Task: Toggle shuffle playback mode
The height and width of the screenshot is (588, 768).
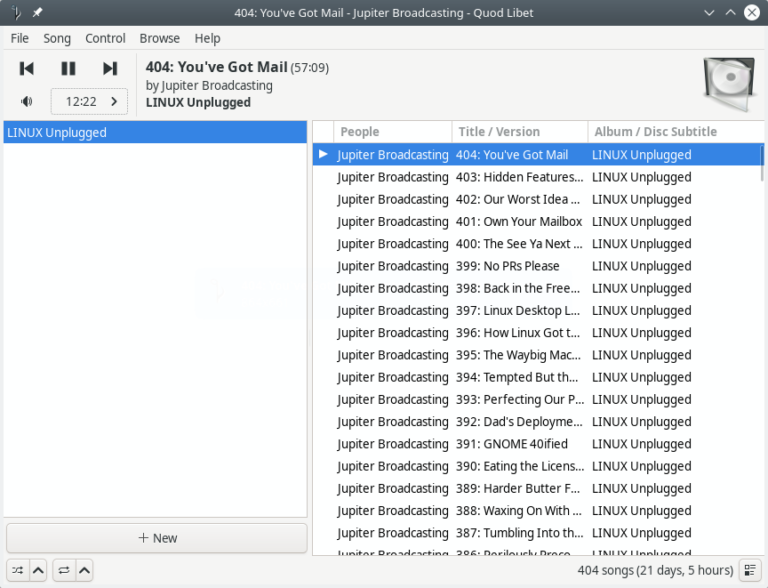Action: 18,570
